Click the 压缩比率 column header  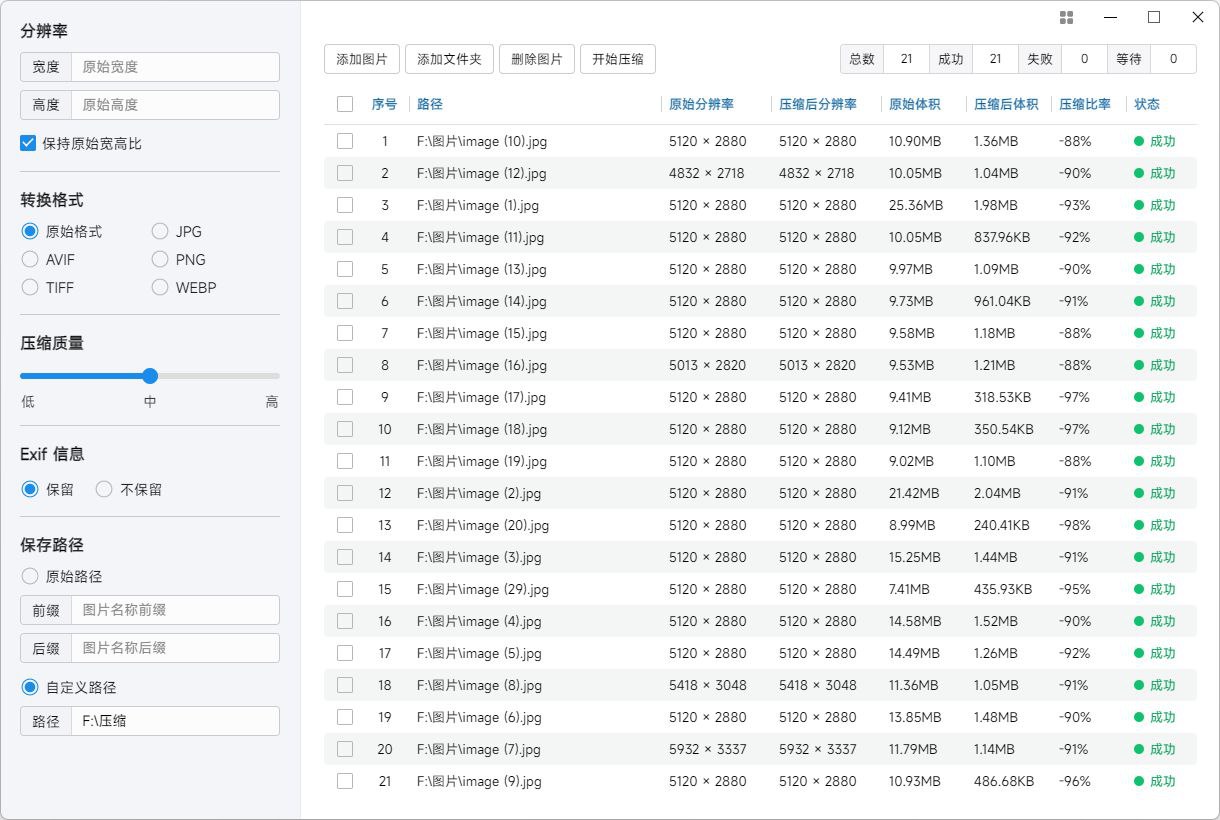click(x=1084, y=104)
